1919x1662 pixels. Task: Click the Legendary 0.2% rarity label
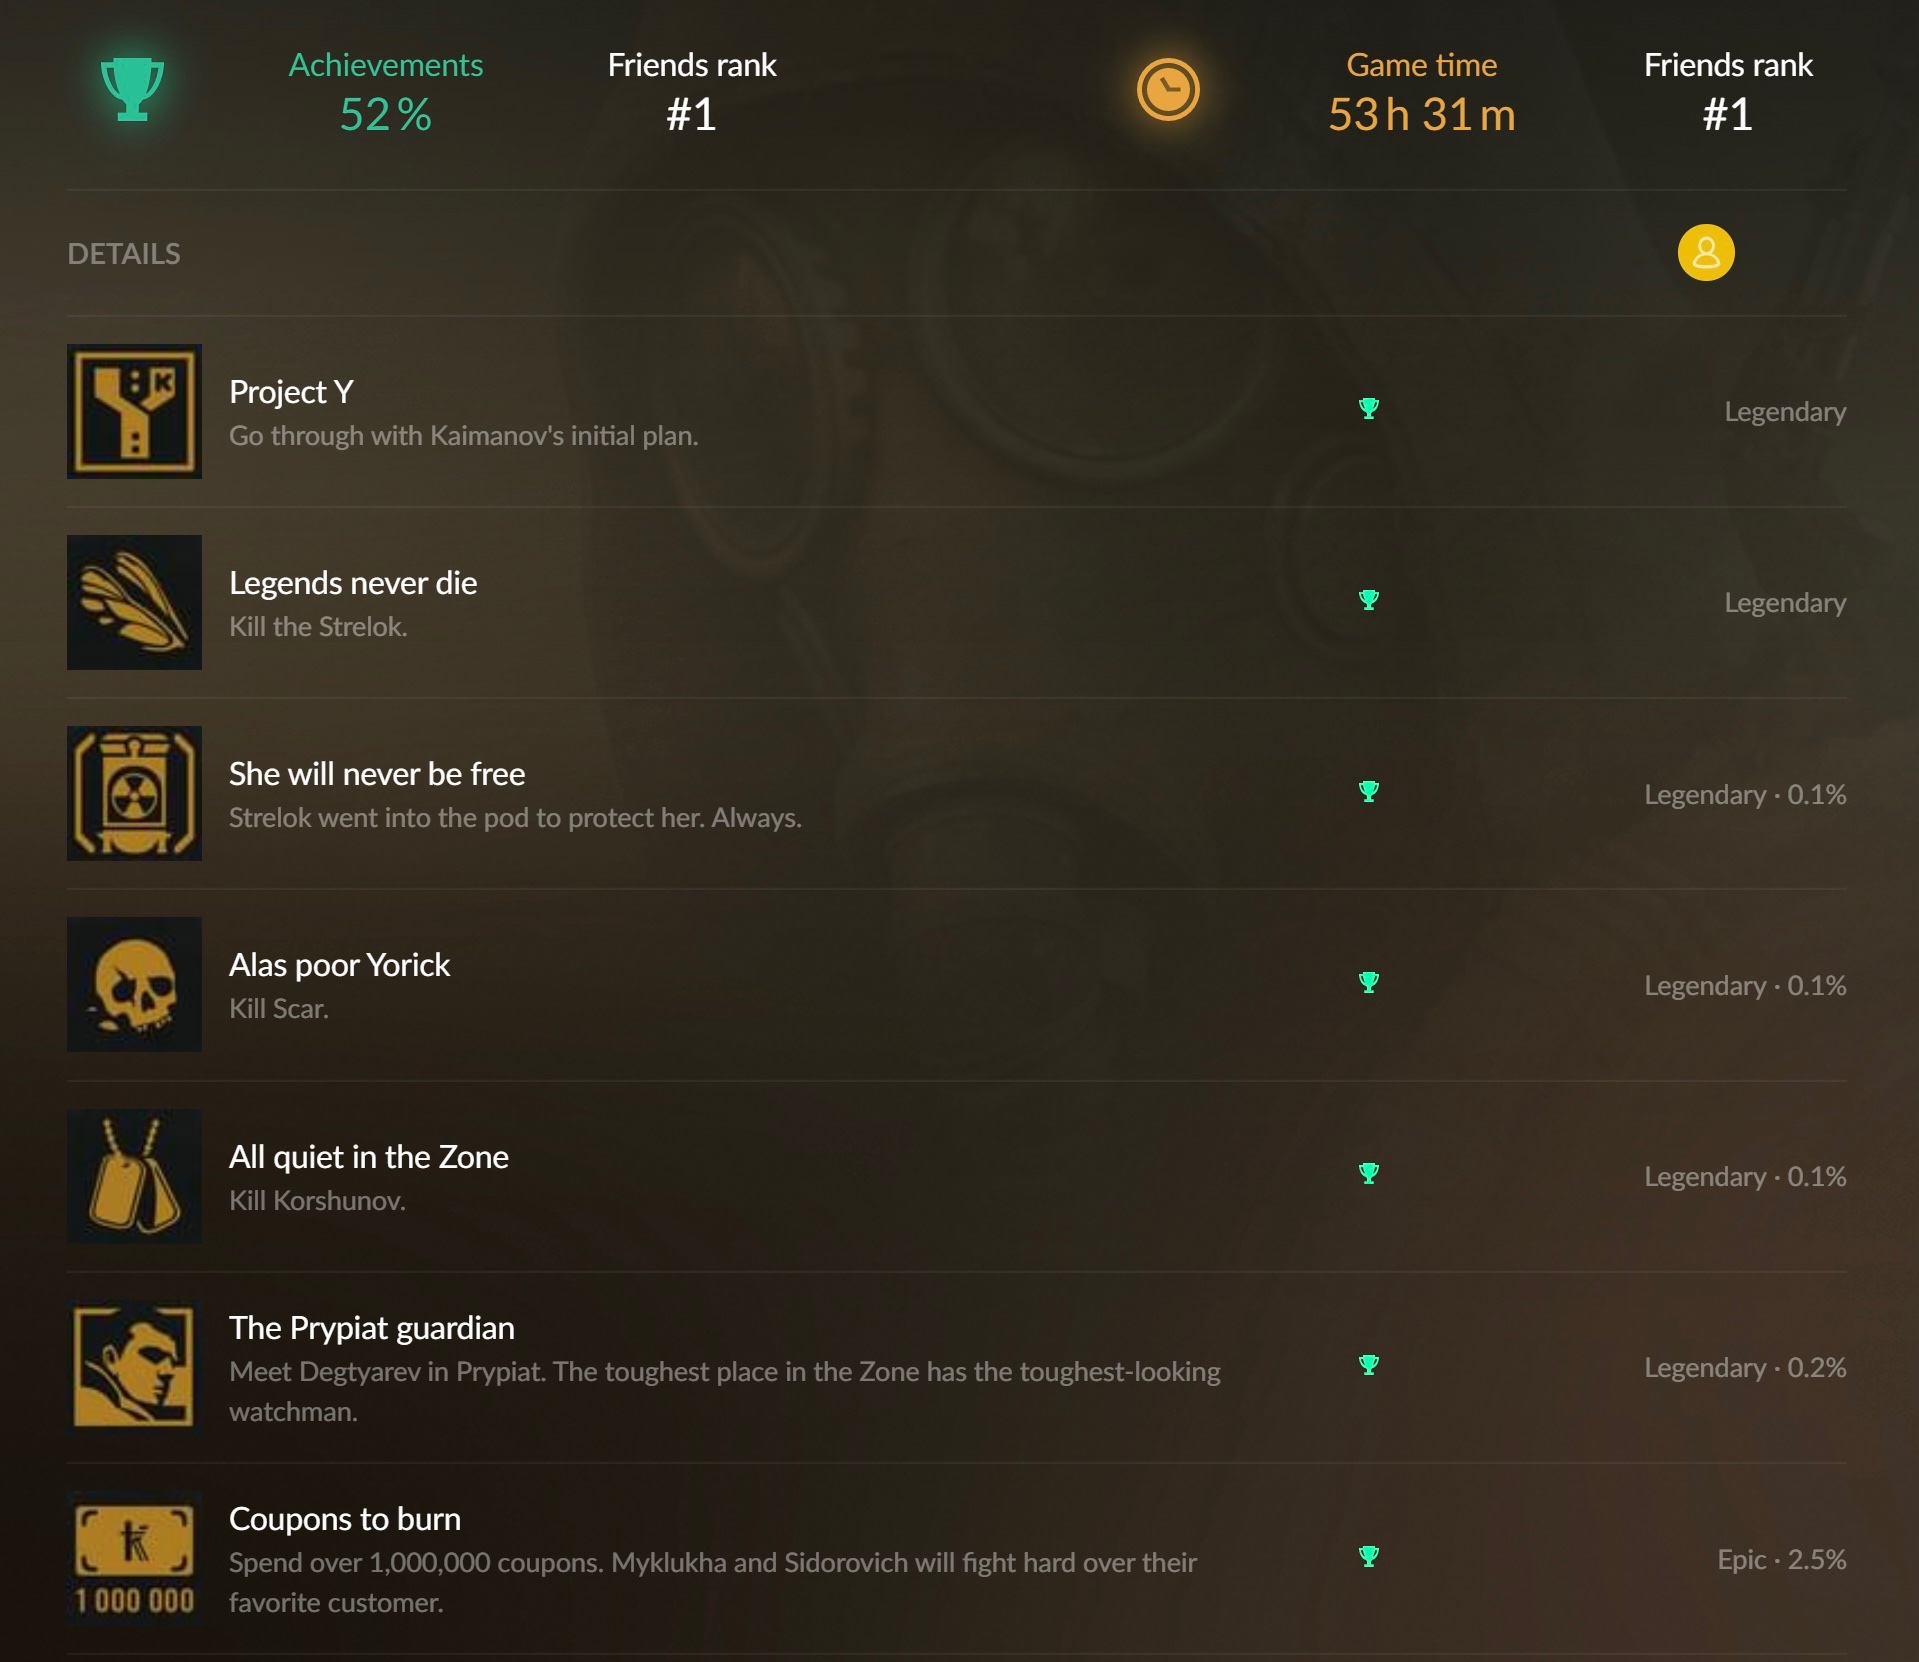(1745, 1368)
